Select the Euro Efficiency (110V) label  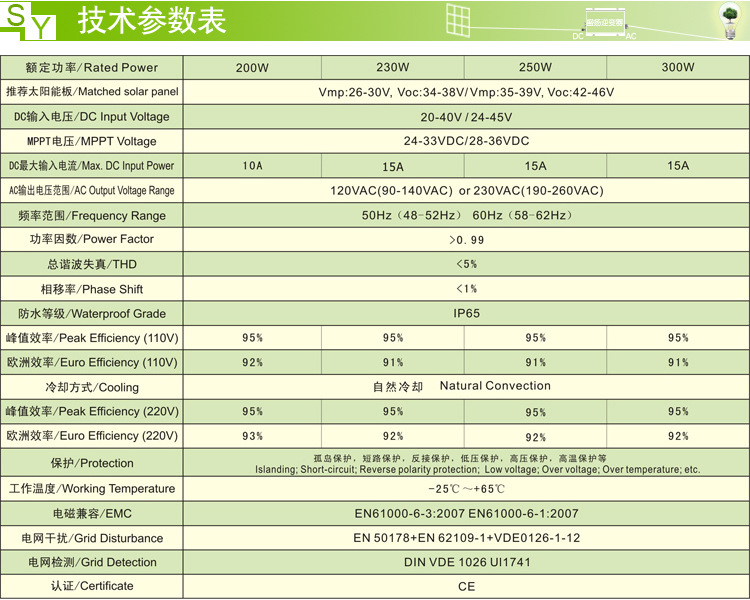point(92,362)
